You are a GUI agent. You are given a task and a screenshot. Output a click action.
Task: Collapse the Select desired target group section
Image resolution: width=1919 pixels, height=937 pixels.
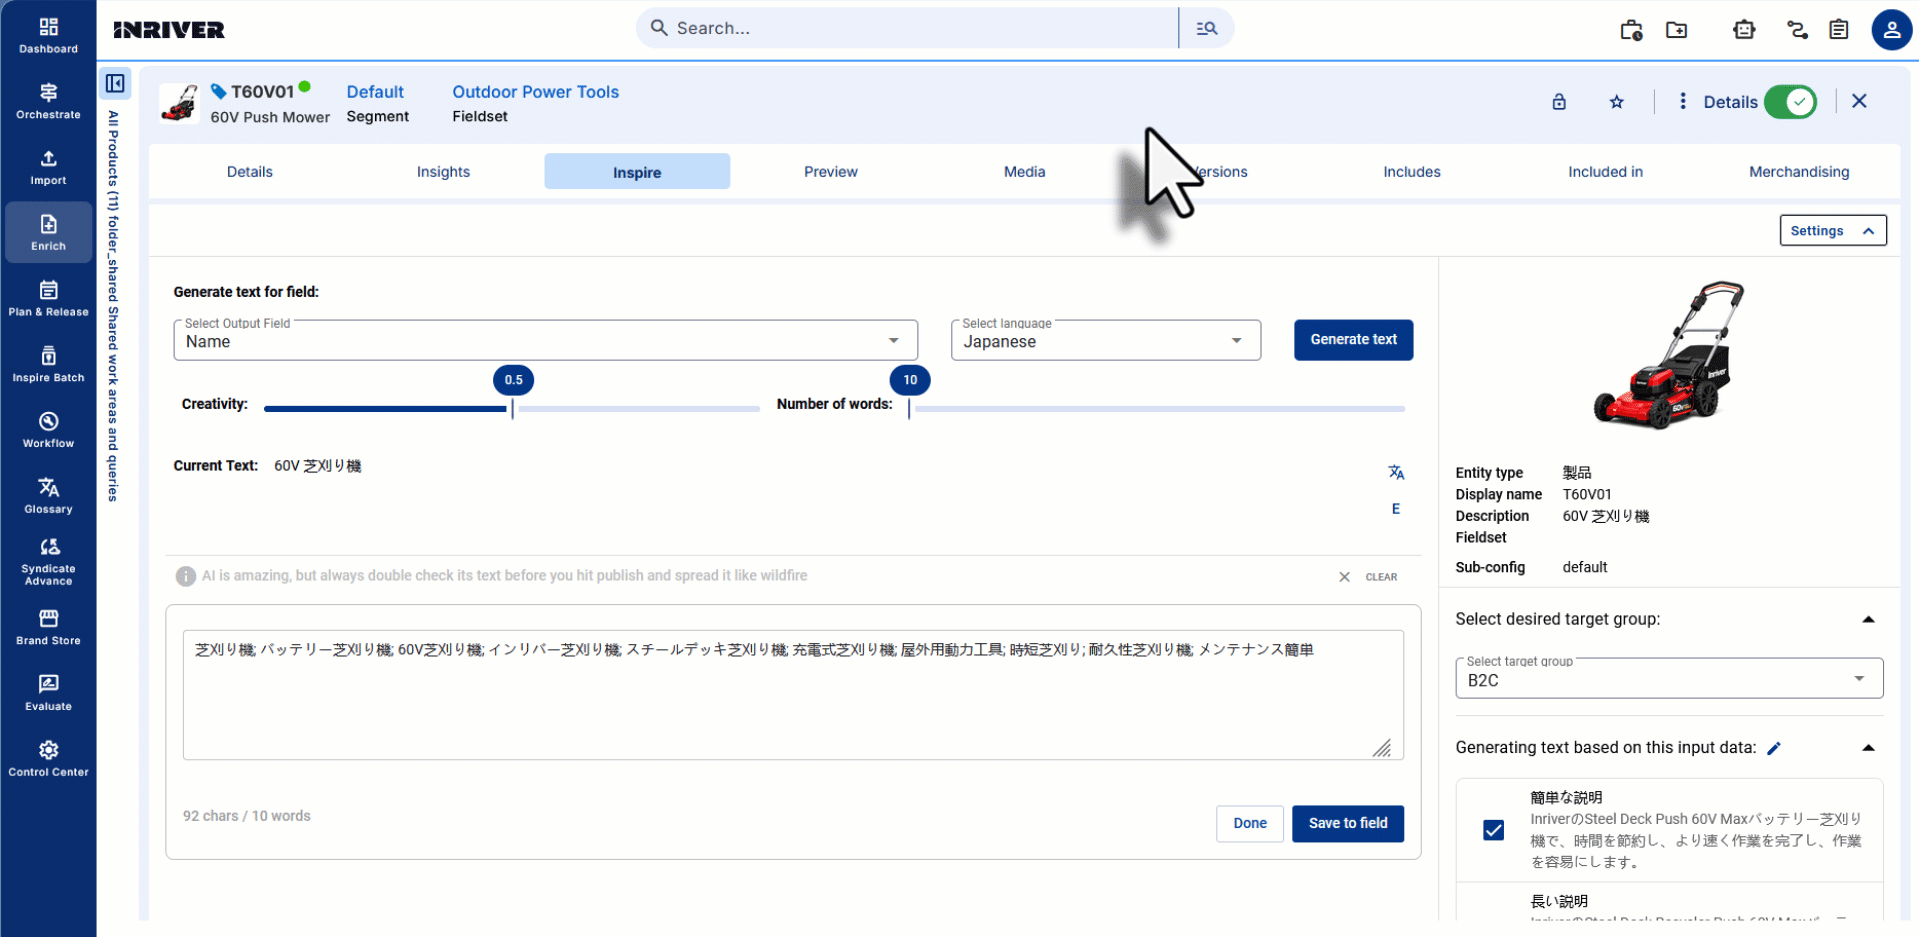(1868, 620)
